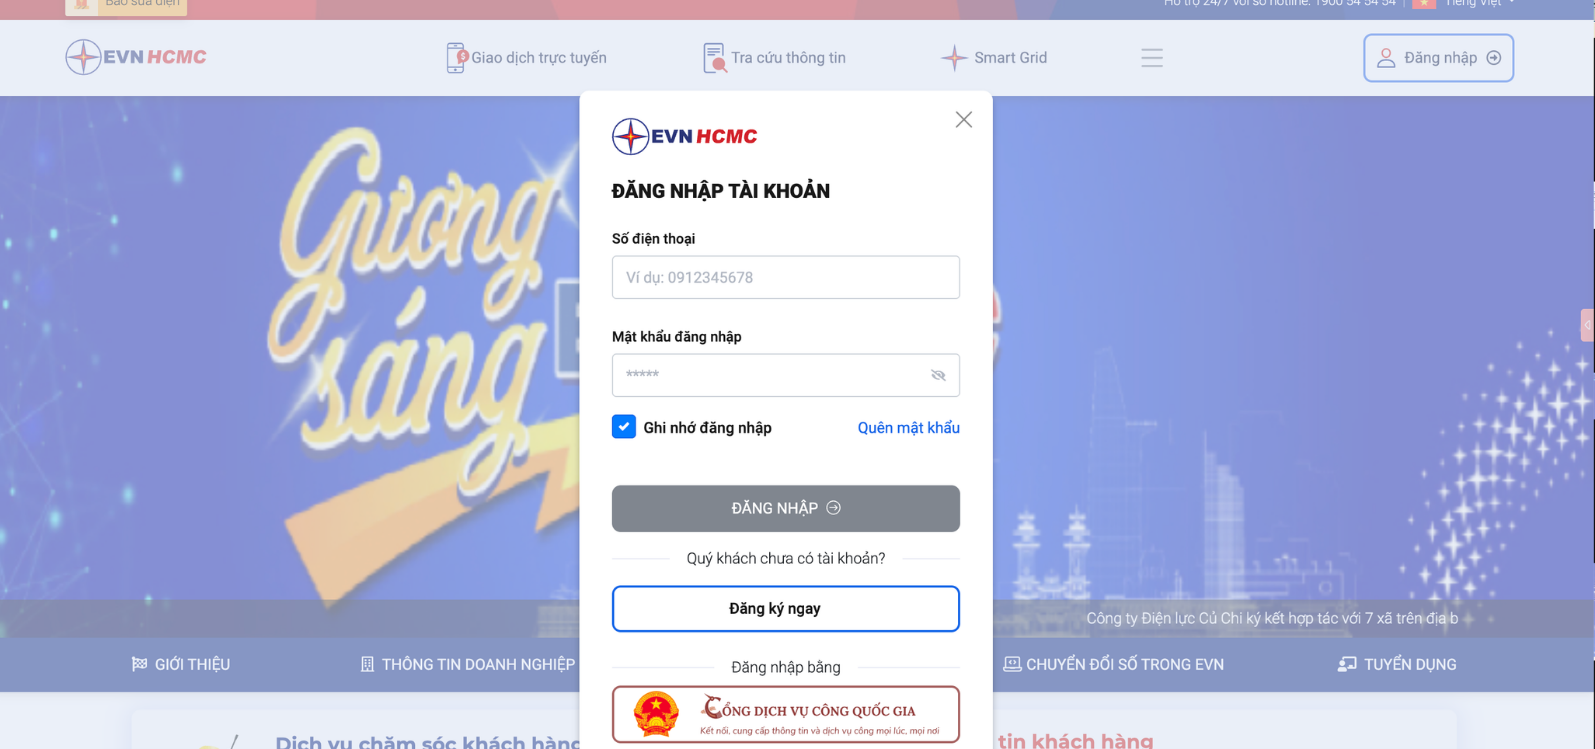Click the EVN HCMC logo inside login dialog
The width and height of the screenshot is (1595, 749).
coord(685,136)
